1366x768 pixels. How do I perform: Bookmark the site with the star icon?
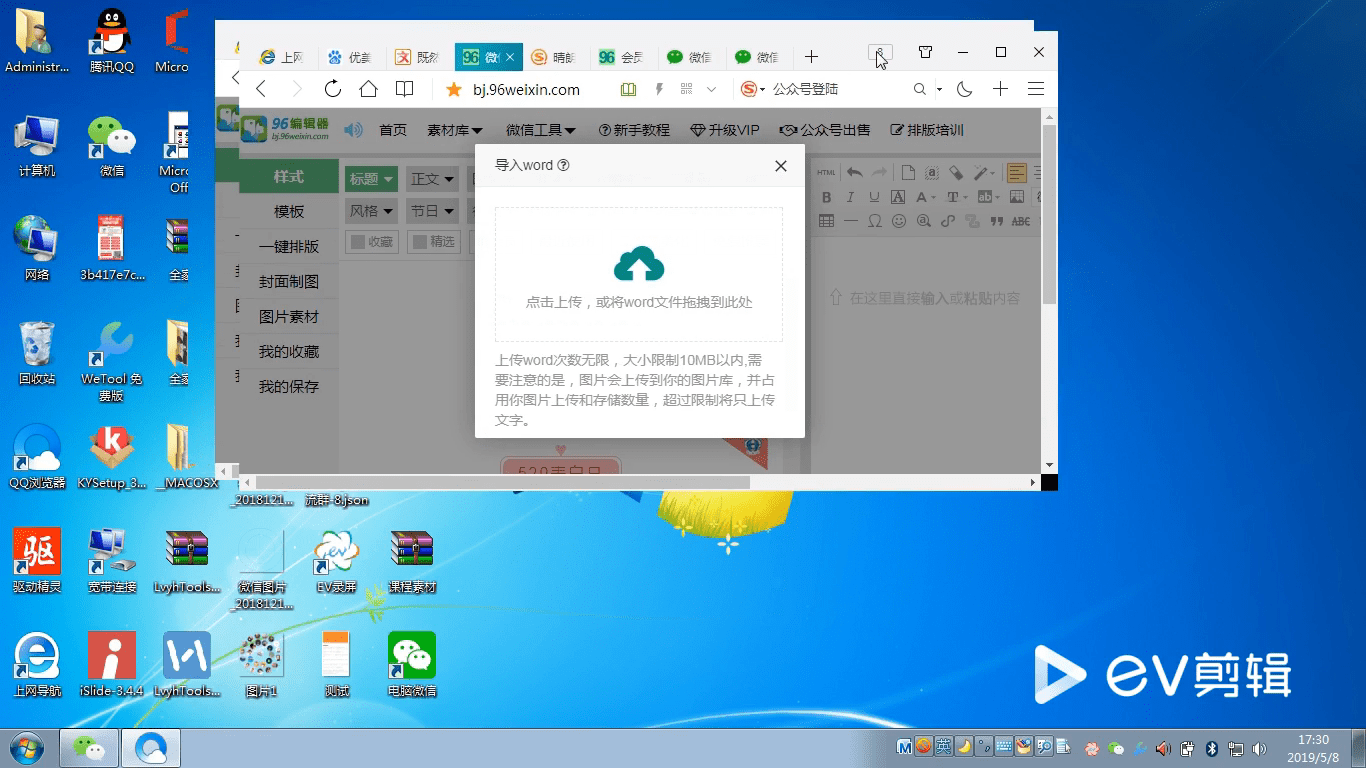[x=454, y=89]
